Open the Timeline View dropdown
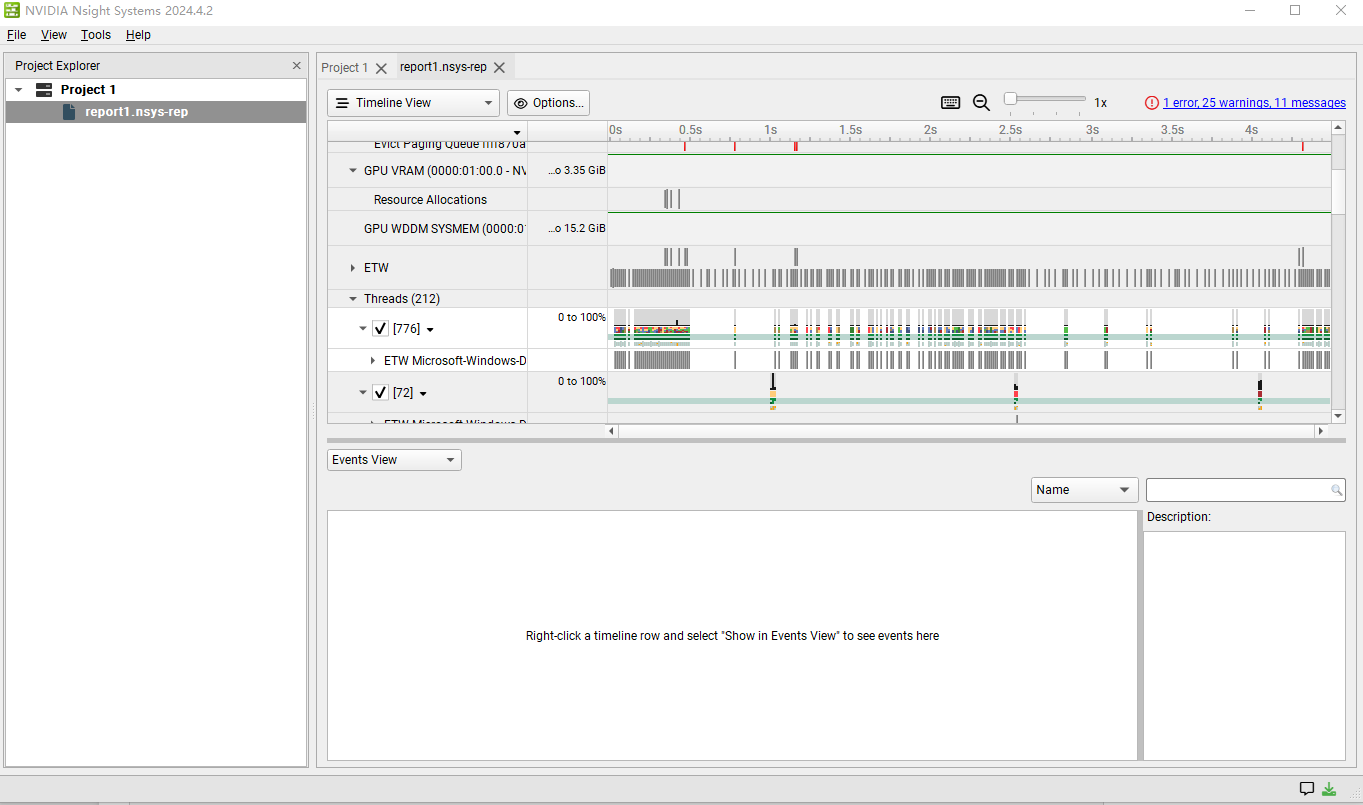 pyautogui.click(x=413, y=103)
